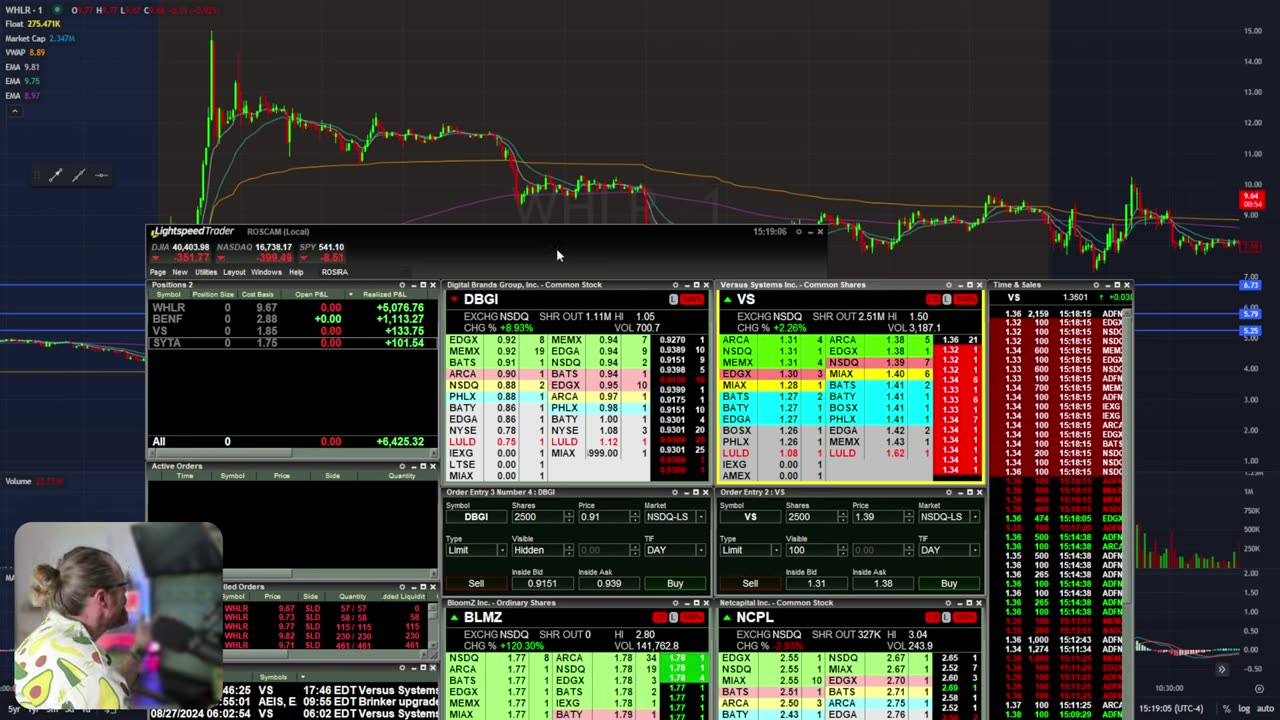Click the Sell button for VS
This screenshot has width=1280, height=720.
coord(750,583)
